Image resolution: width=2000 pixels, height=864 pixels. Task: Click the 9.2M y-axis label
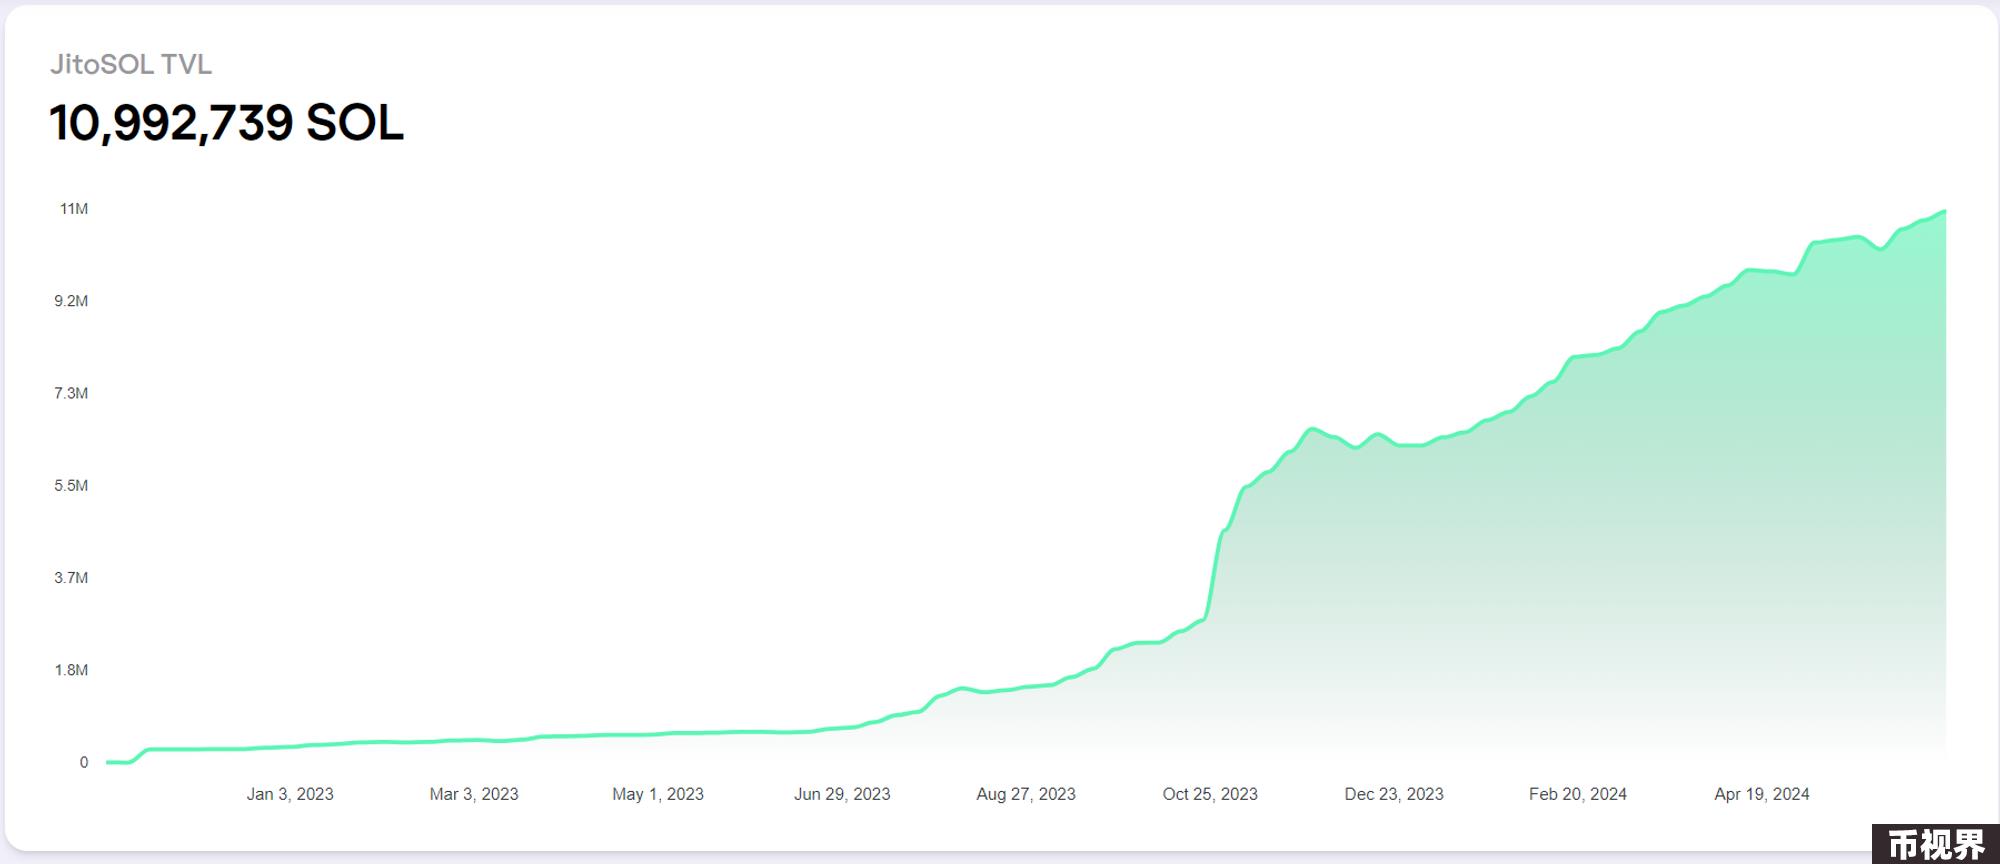[x=71, y=301]
